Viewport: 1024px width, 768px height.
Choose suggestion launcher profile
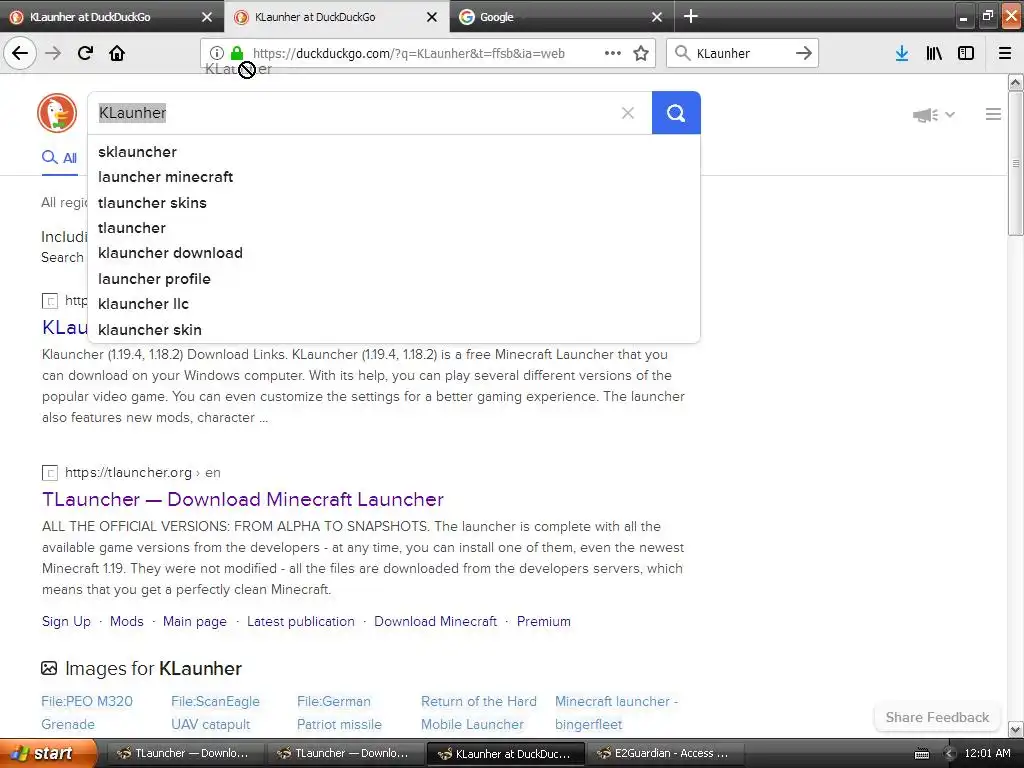point(394,279)
